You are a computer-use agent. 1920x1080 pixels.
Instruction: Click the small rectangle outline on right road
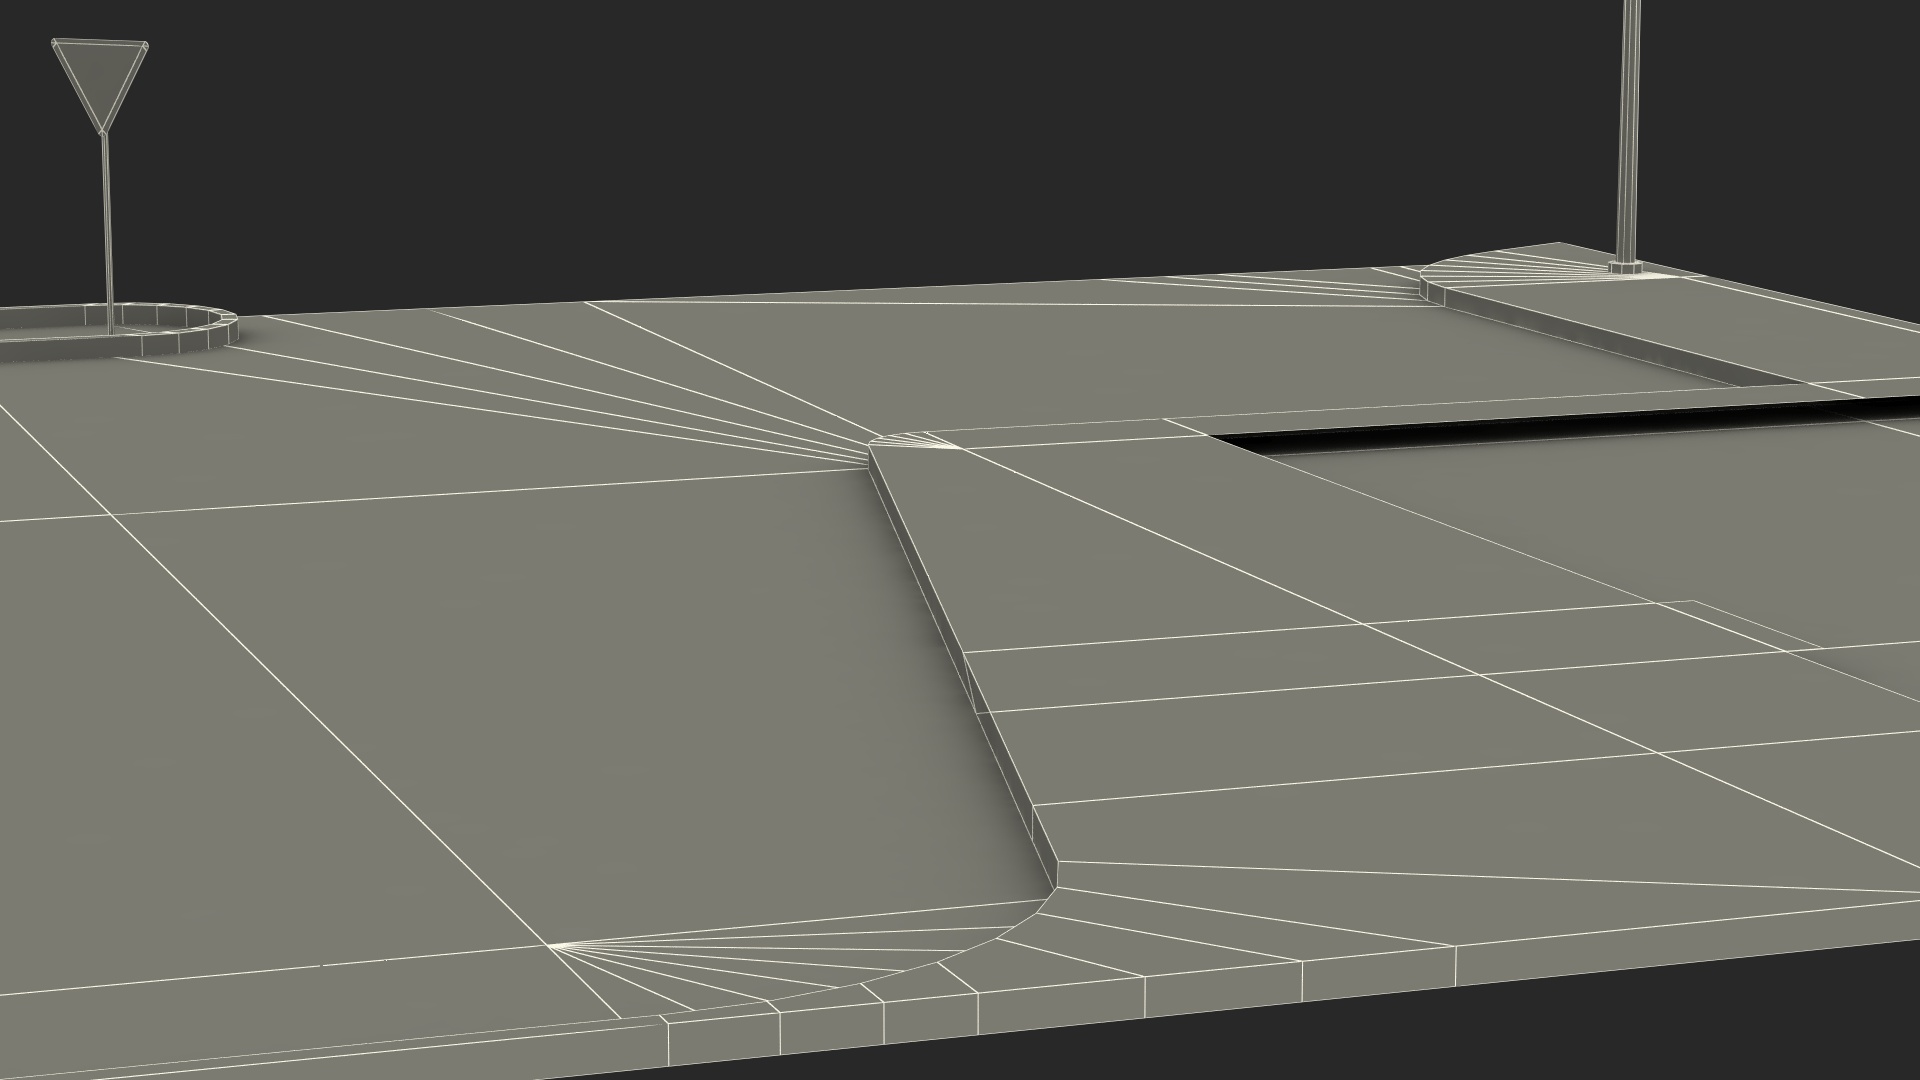coord(1740,627)
